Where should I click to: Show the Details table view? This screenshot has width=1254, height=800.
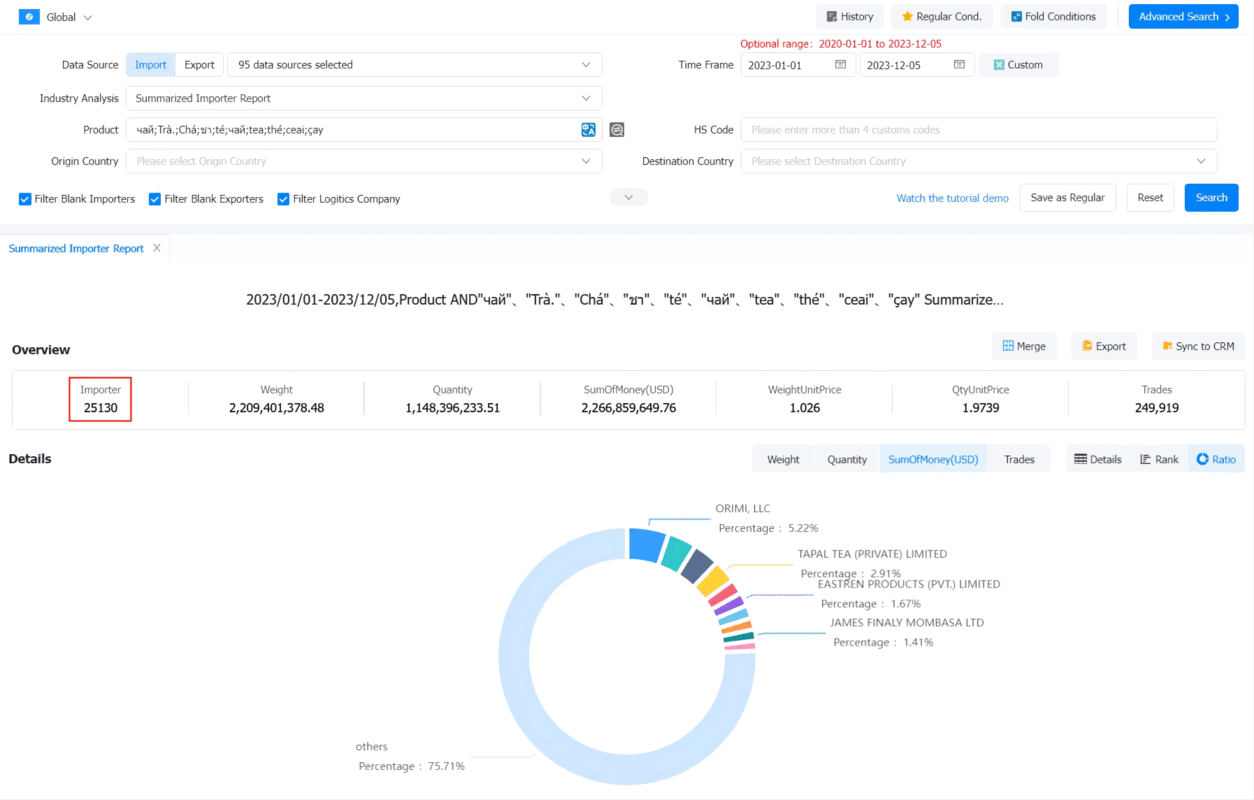[1097, 459]
